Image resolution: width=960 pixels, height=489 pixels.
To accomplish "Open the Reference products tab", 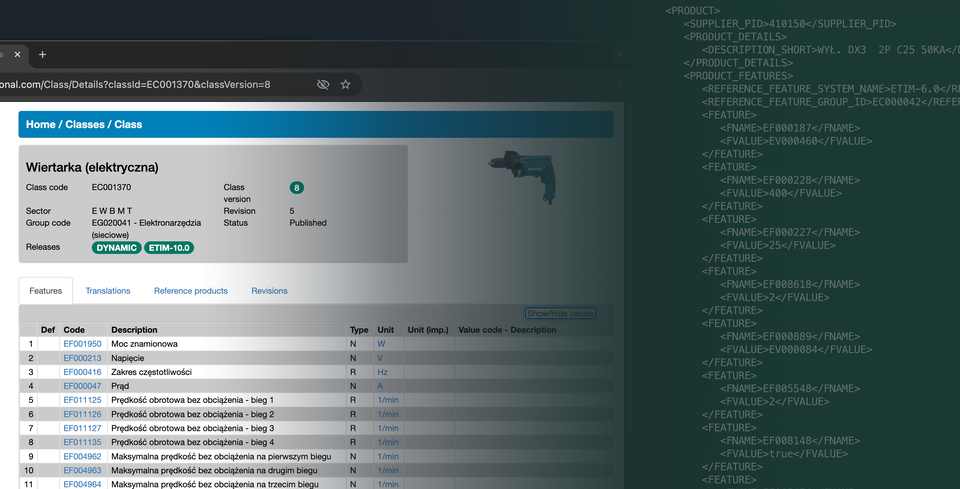I will pyautogui.click(x=190, y=291).
